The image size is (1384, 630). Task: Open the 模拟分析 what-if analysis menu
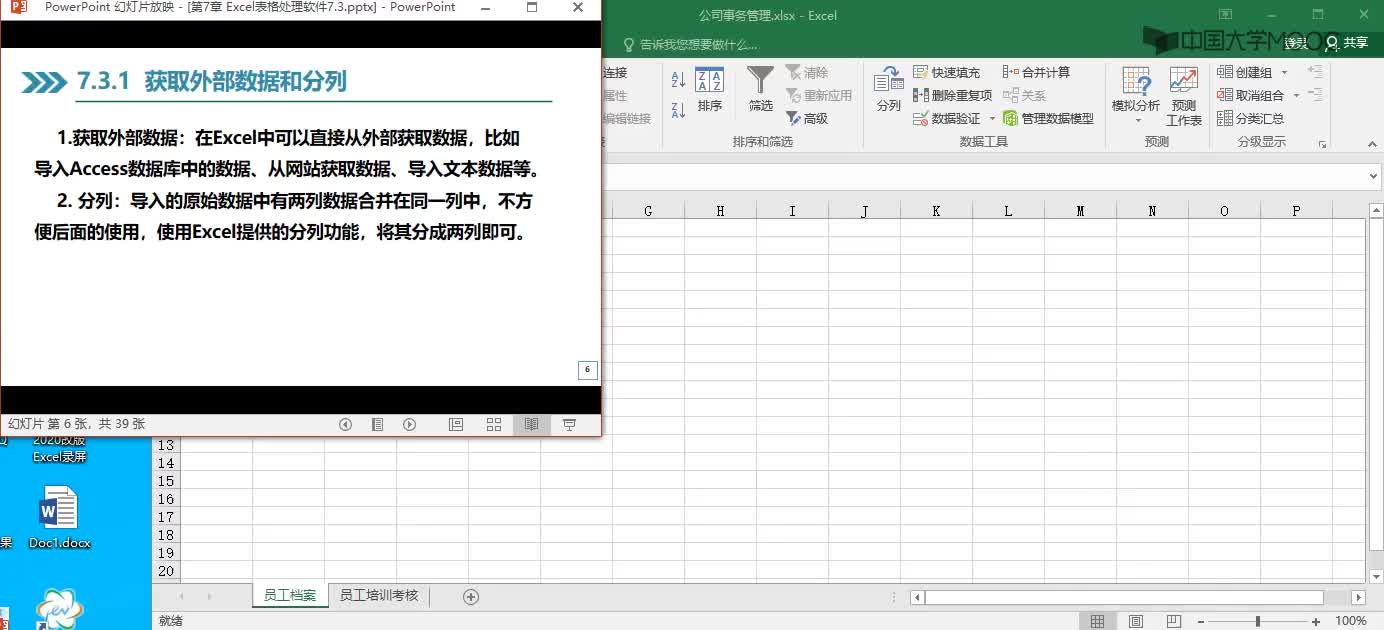(x=1136, y=96)
